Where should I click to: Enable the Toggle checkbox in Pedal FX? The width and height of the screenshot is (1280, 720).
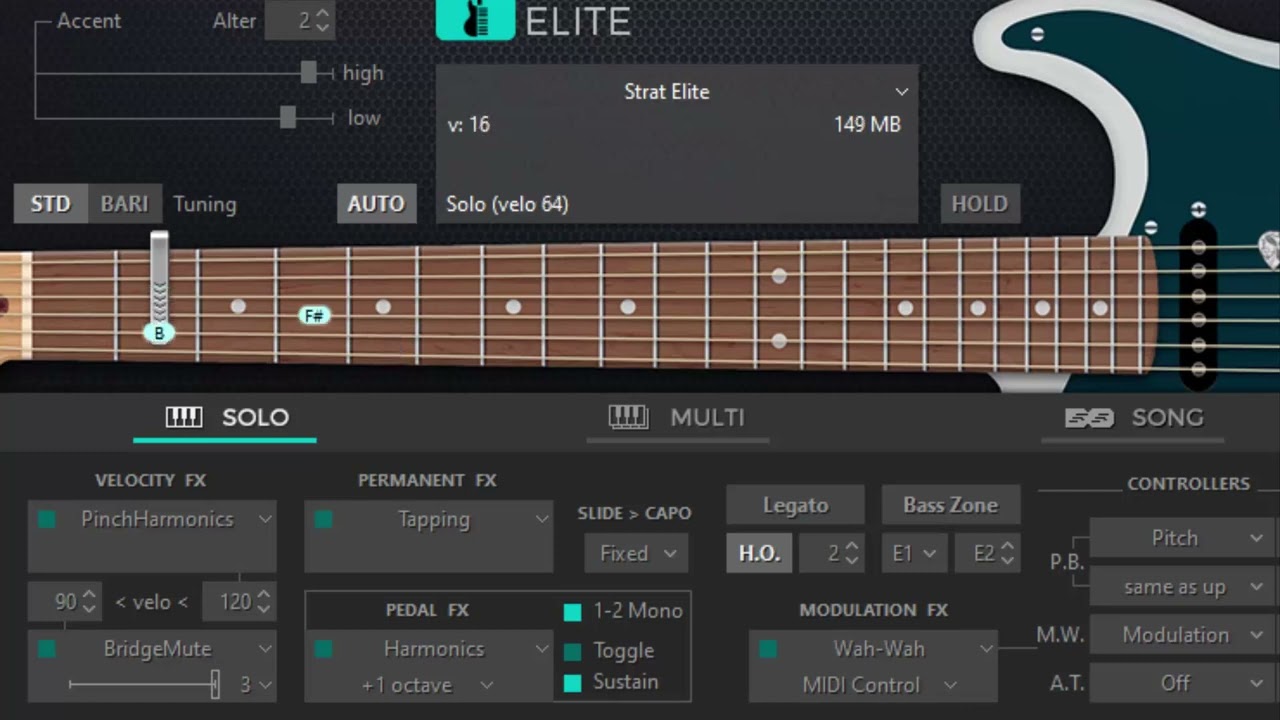(572, 652)
